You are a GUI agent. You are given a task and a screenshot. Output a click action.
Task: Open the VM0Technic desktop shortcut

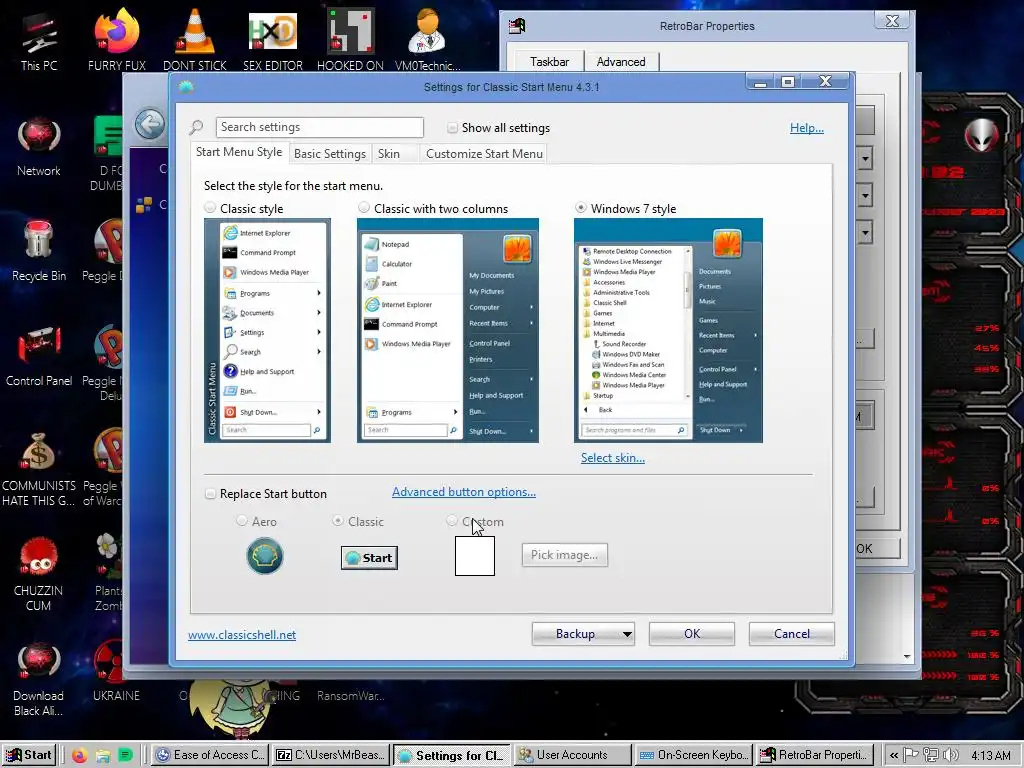point(428,40)
